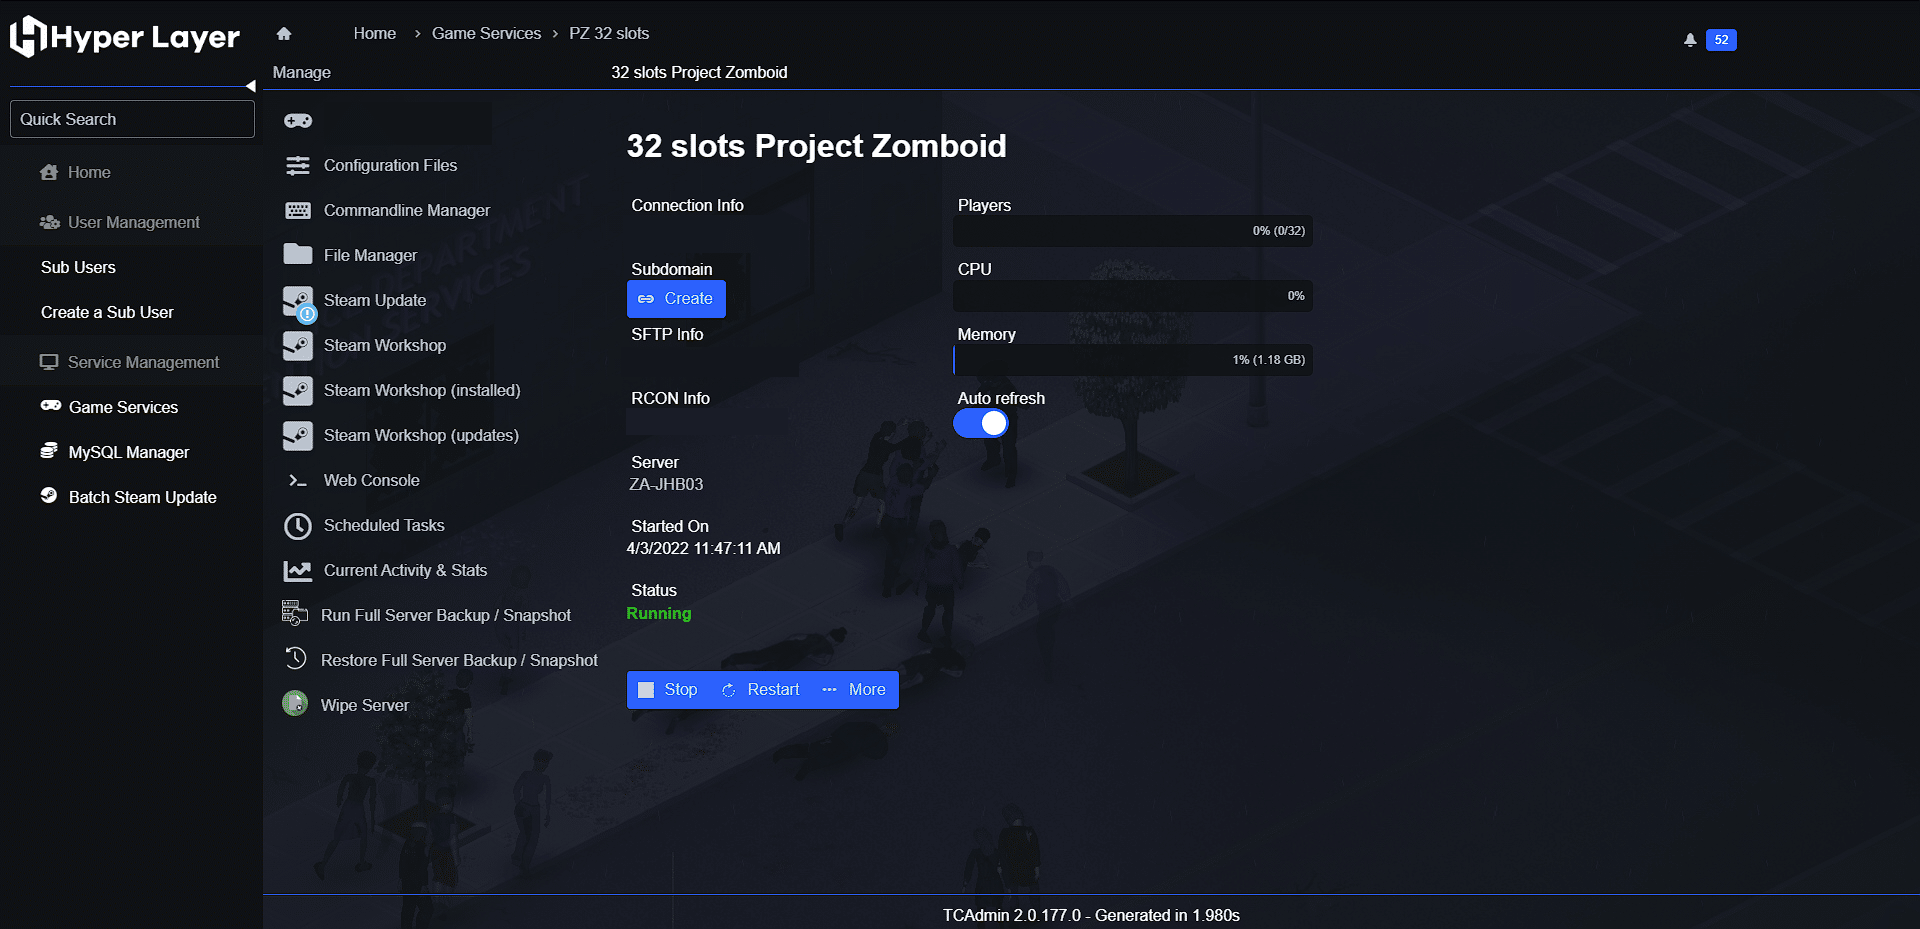Click the Home house icon in sidebar
1920x929 pixels.
[49, 172]
